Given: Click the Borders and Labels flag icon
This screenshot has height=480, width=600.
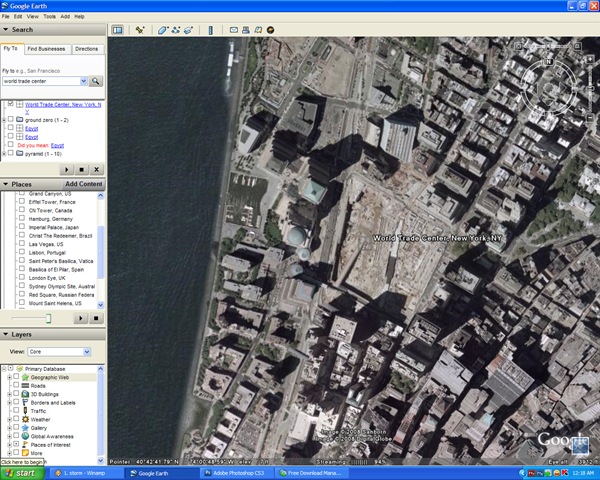Looking at the screenshot, I should click(25, 402).
